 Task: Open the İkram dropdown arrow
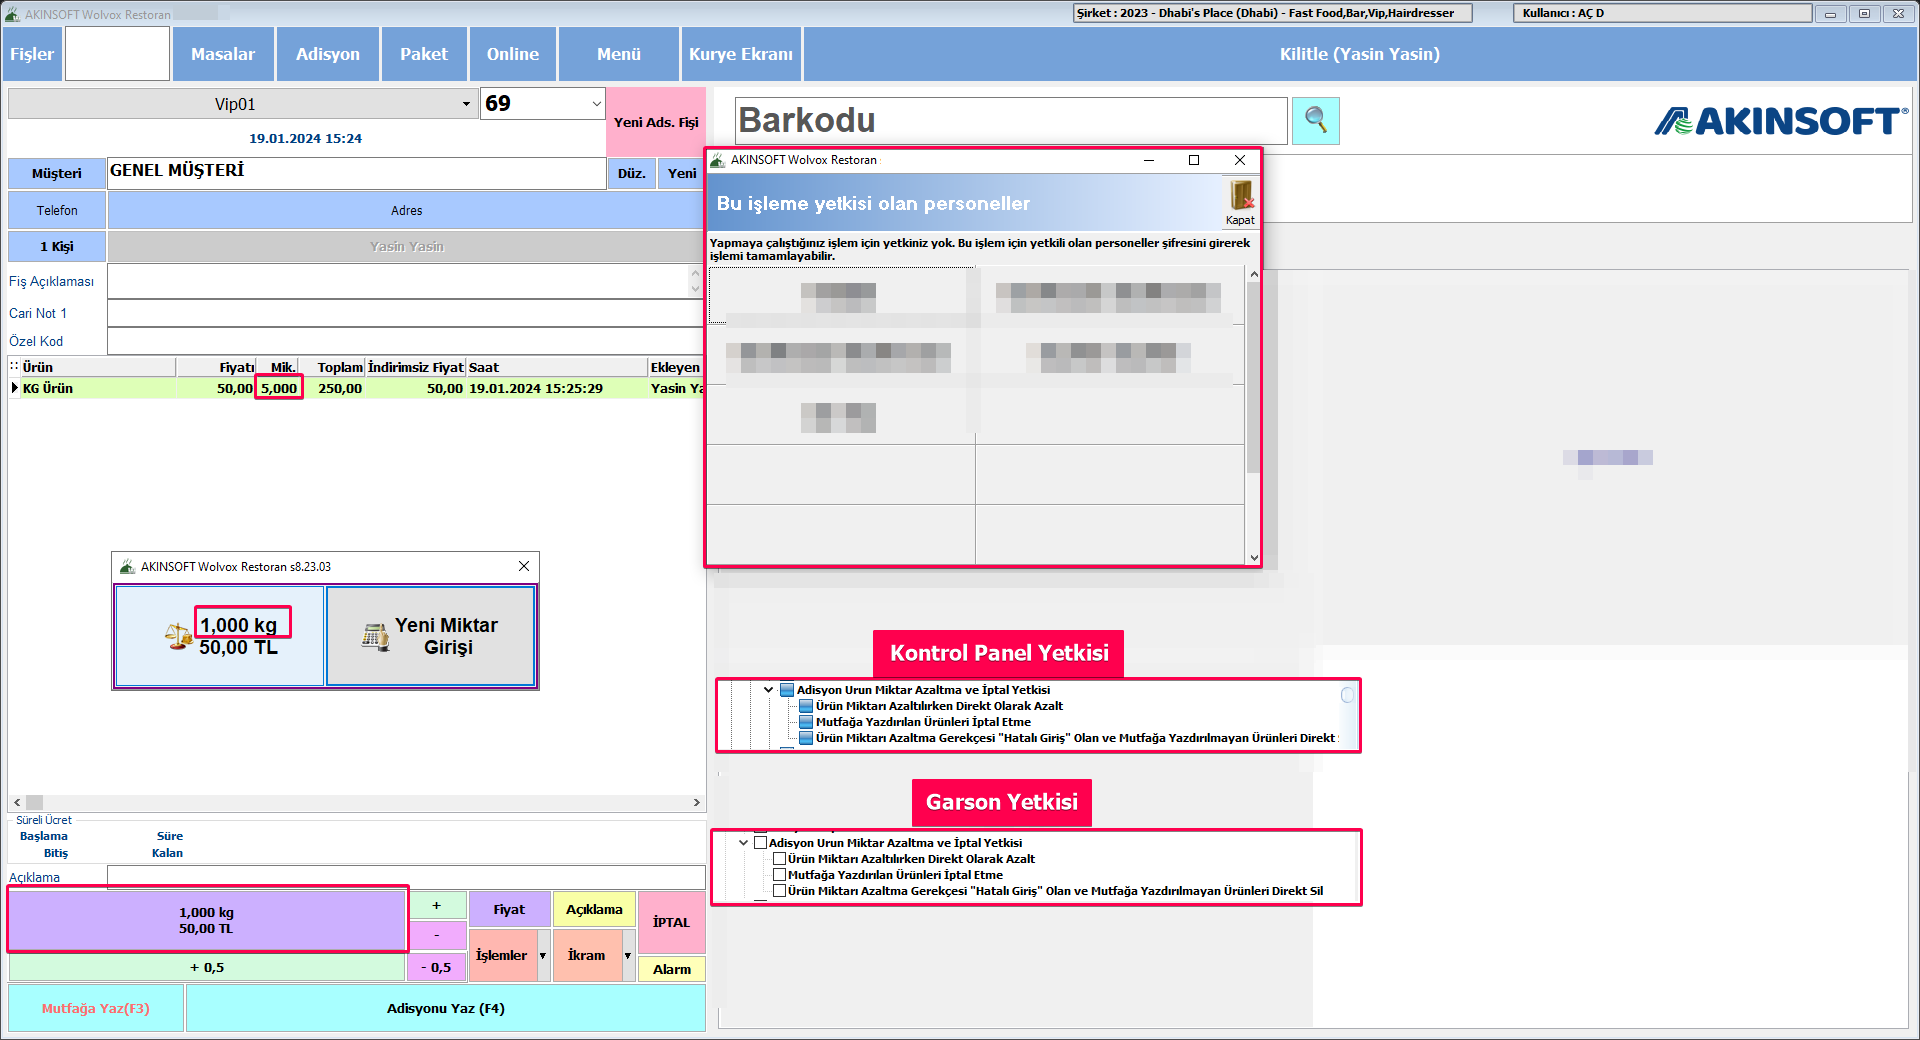628,956
